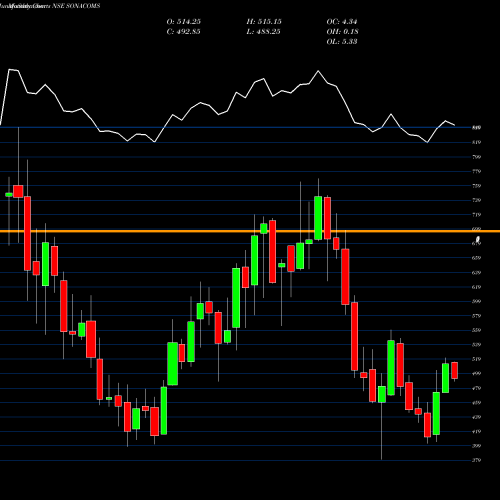Click the 379 price axis label
The width and height of the screenshot is (500, 500).
tap(477, 460)
